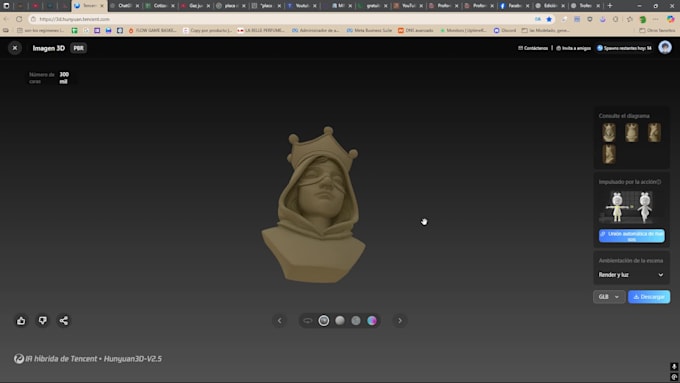Click the Tencent Hunyuan3D logo text
Image resolution: width=680 pixels, height=383 pixels.
(x=88, y=359)
